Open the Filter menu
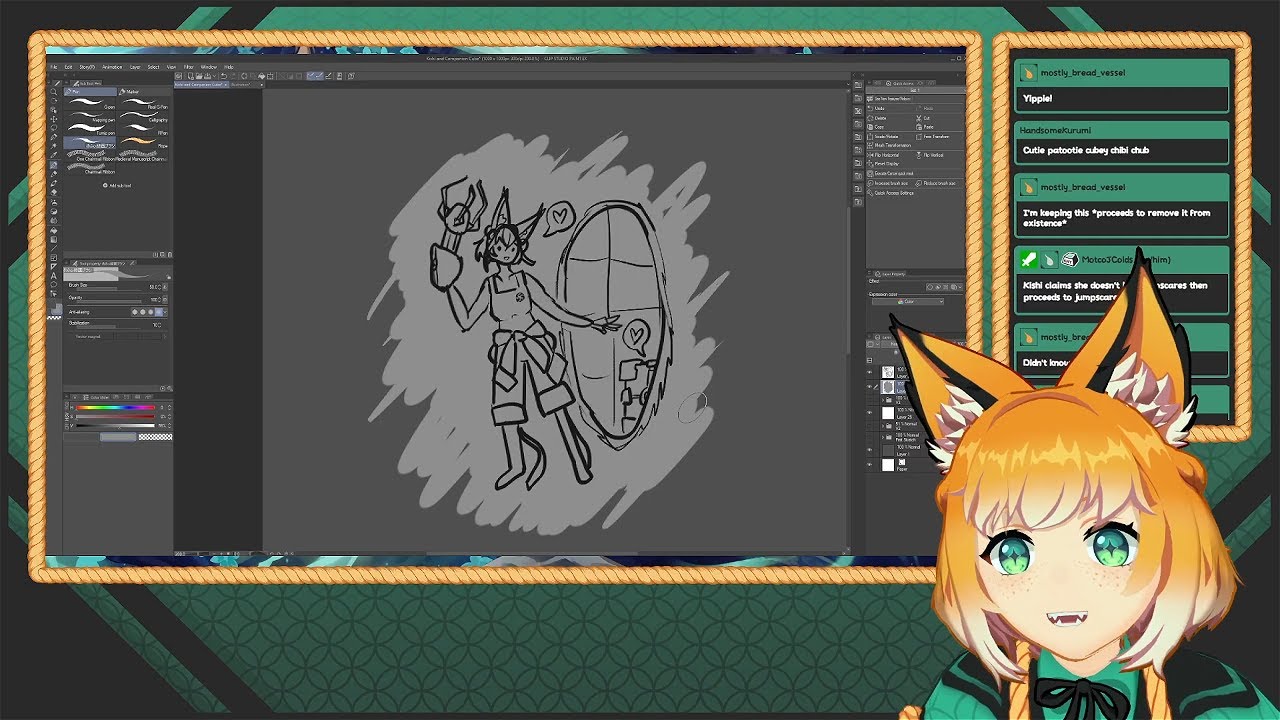 188,67
